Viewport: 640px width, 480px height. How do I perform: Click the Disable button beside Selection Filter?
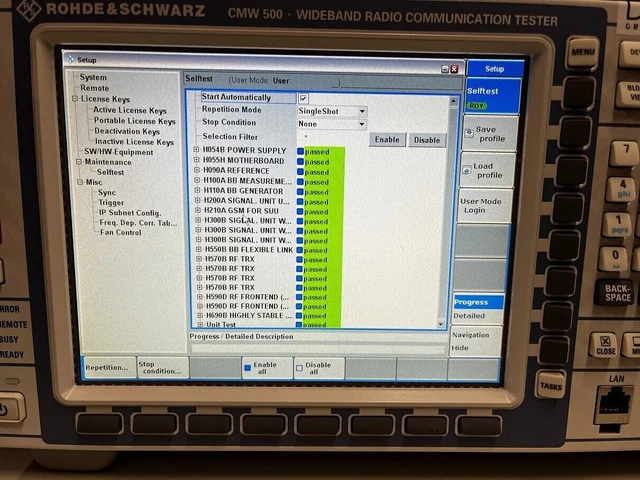[427, 140]
